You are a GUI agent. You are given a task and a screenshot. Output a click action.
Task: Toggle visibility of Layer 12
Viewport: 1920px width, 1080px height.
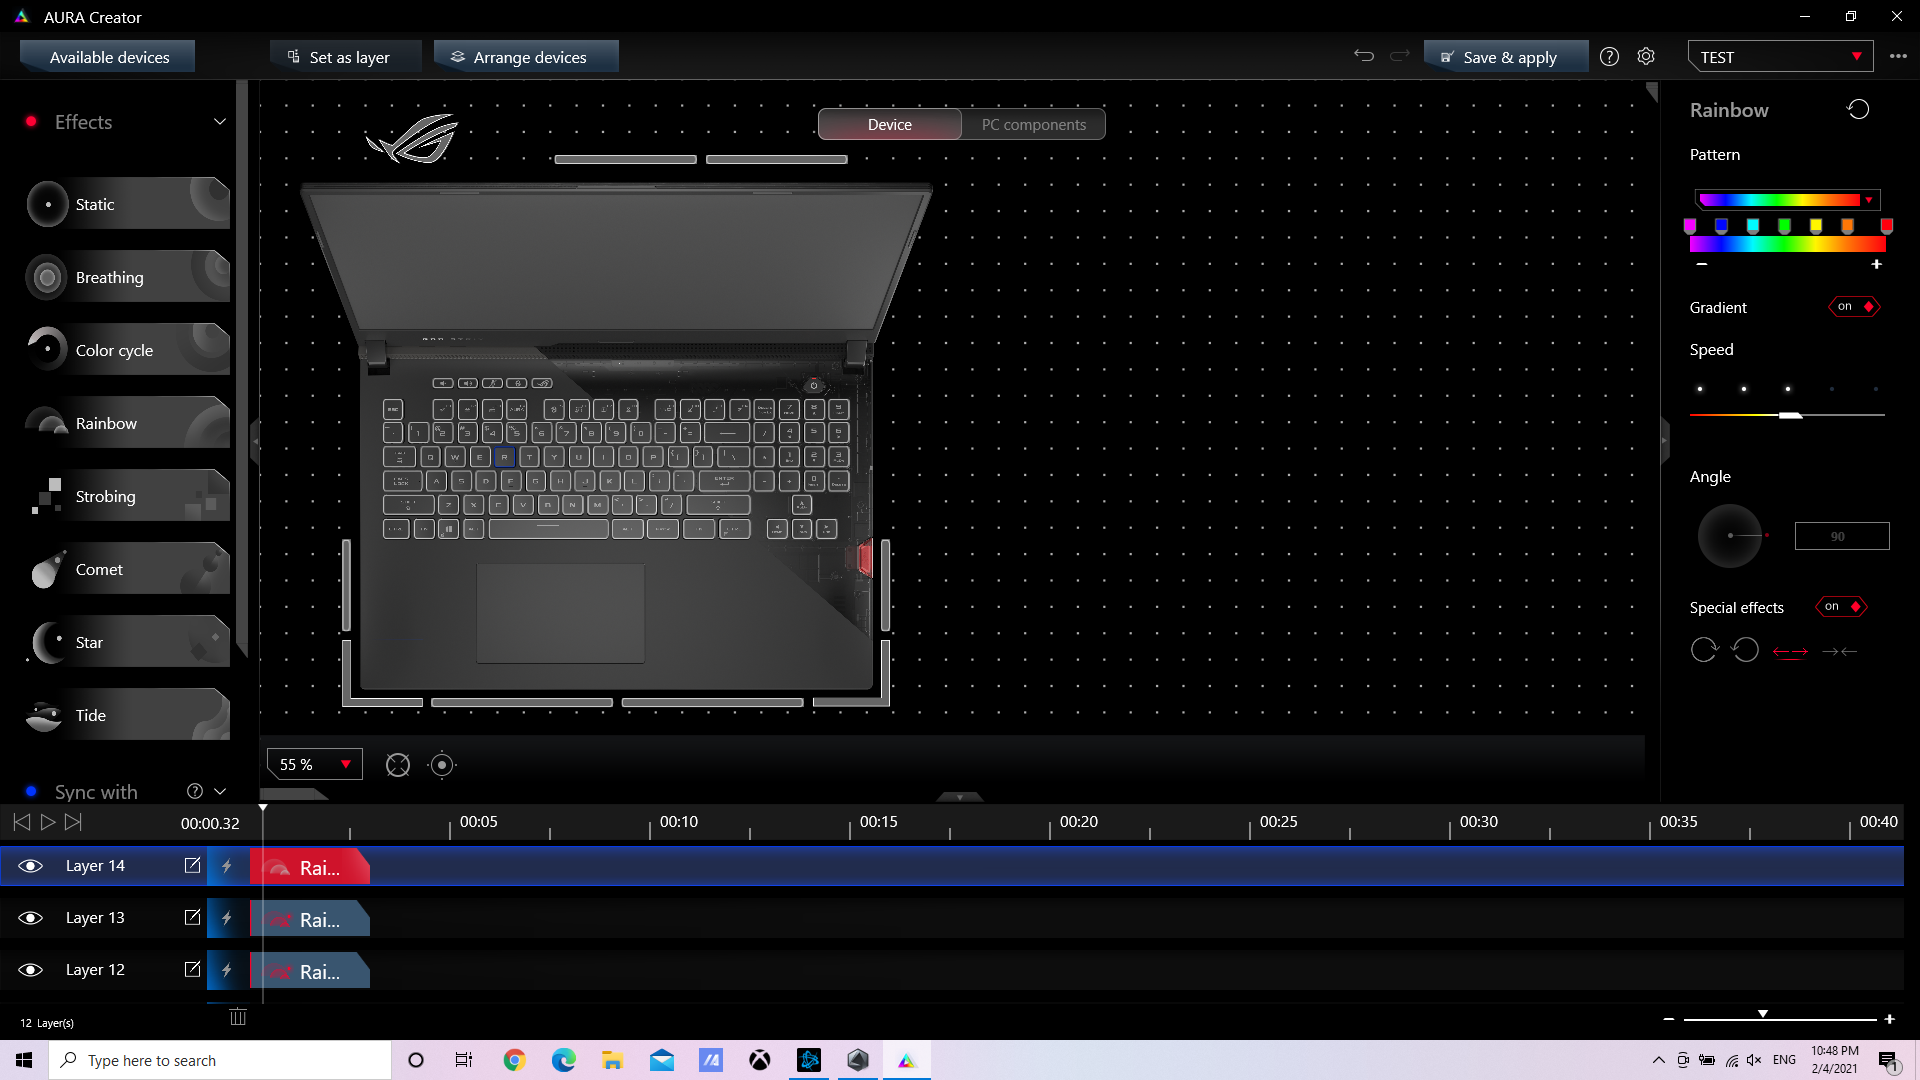(x=31, y=970)
